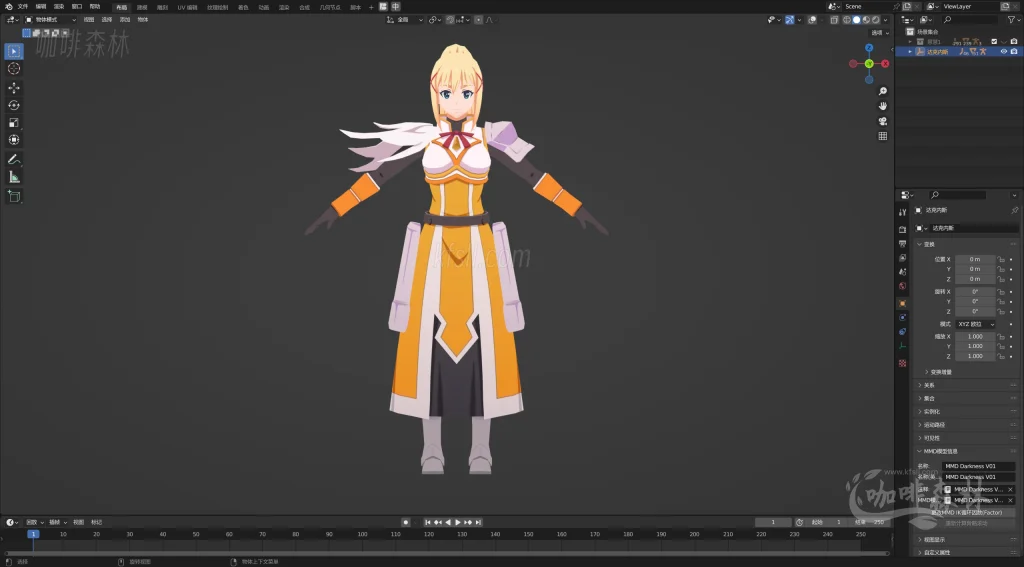Switch to the Scripting workspace tab
Screen dimensions: 1024x567
355,7
